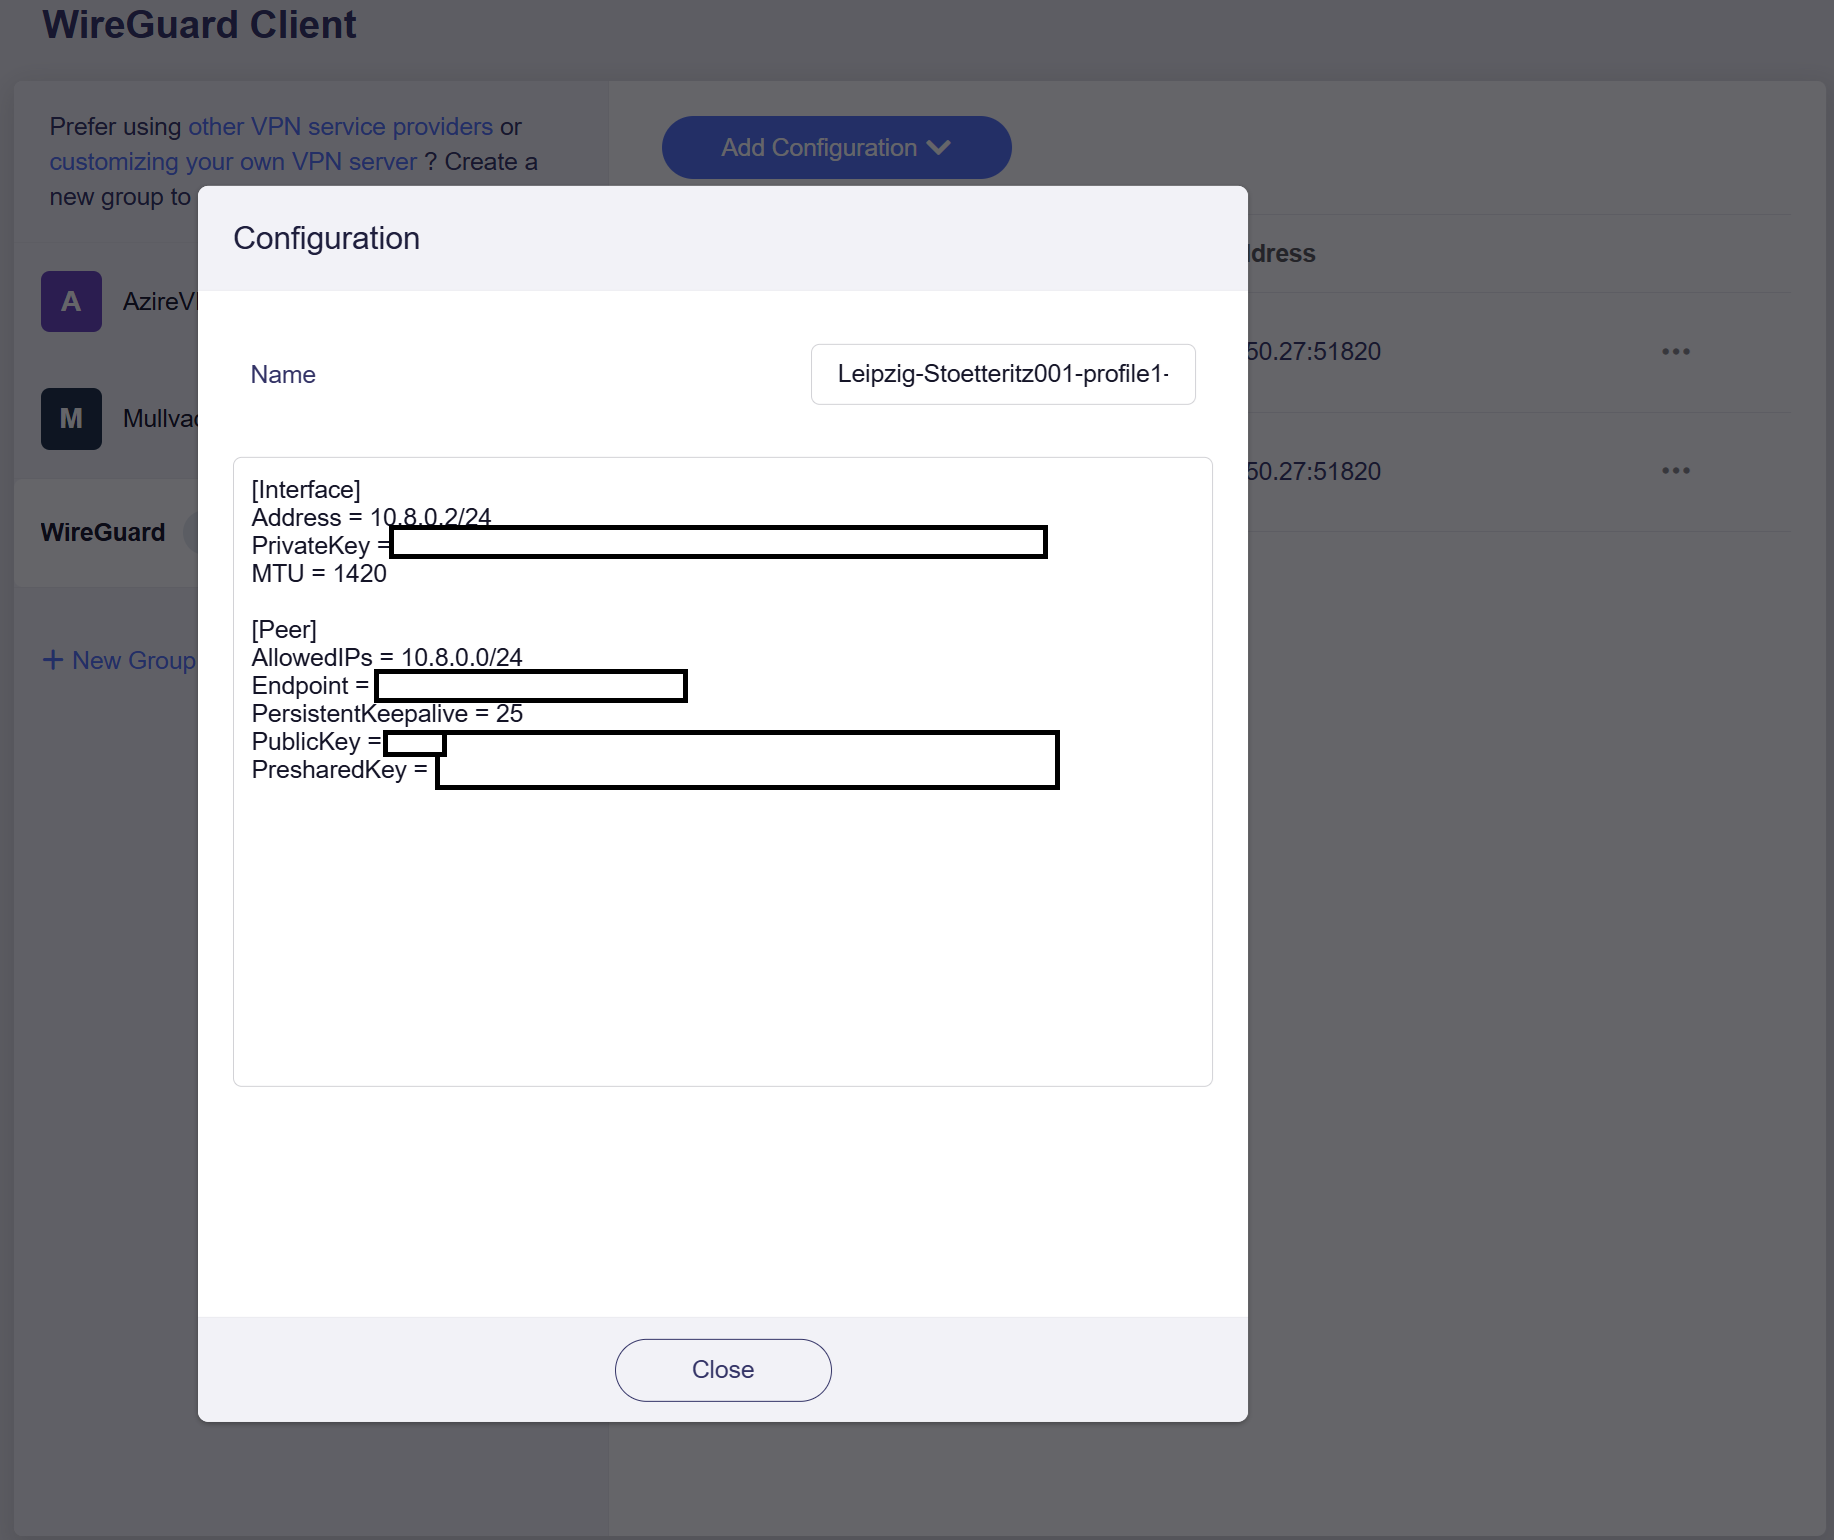Click the PersistentKeepalive line in config text

[387, 714]
